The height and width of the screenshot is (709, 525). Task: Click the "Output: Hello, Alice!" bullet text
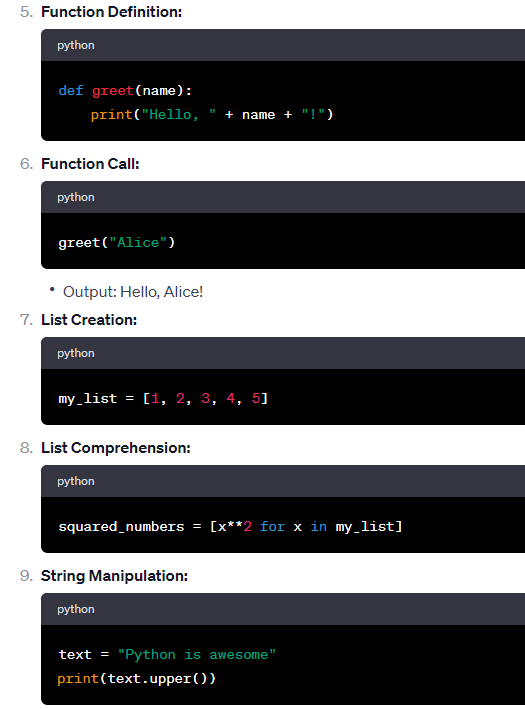pyautogui.click(x=133, y=292)
